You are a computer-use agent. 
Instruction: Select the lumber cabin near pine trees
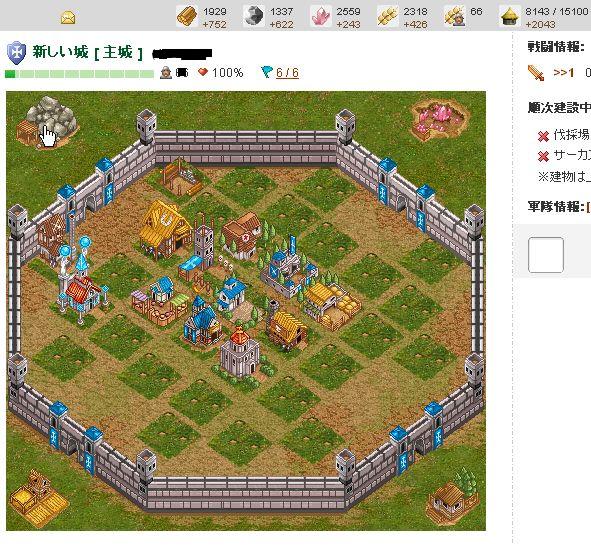(454, 496)
